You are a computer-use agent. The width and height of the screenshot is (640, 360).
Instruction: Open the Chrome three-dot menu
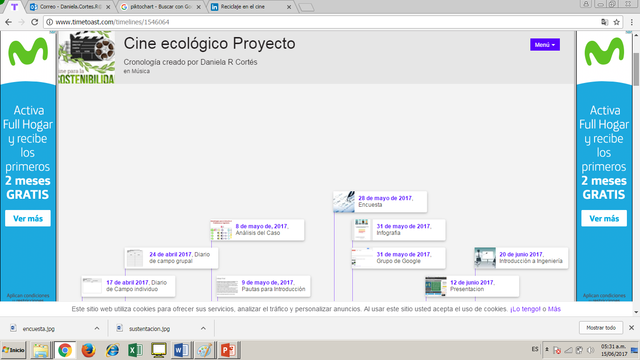631,22
